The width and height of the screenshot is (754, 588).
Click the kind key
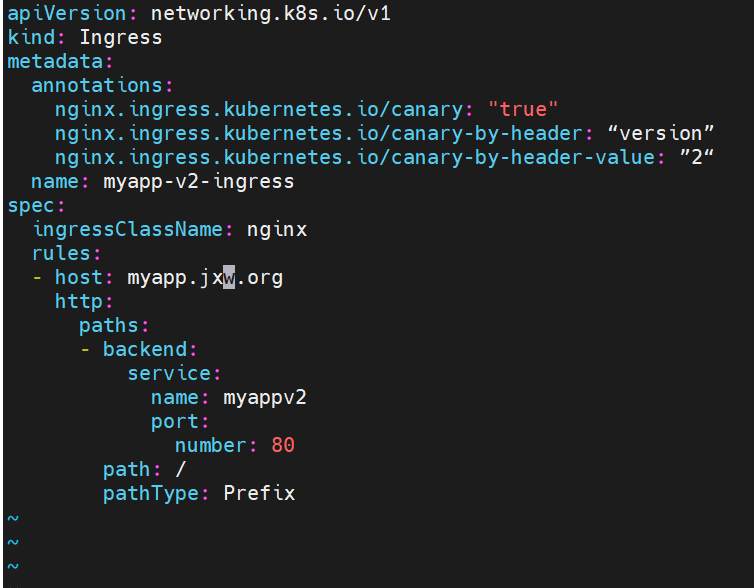click(31, 38)
